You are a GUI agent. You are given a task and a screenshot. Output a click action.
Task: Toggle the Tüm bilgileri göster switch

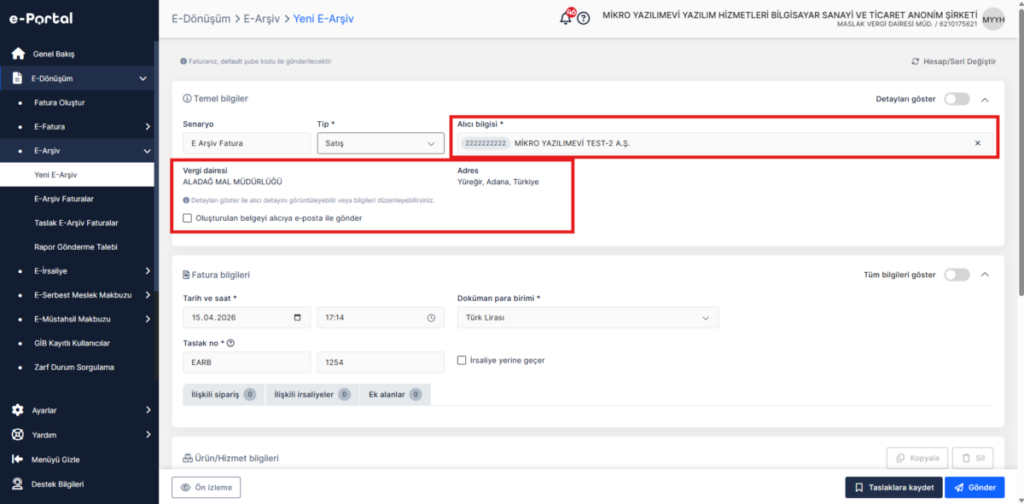[x=957, y=275]
